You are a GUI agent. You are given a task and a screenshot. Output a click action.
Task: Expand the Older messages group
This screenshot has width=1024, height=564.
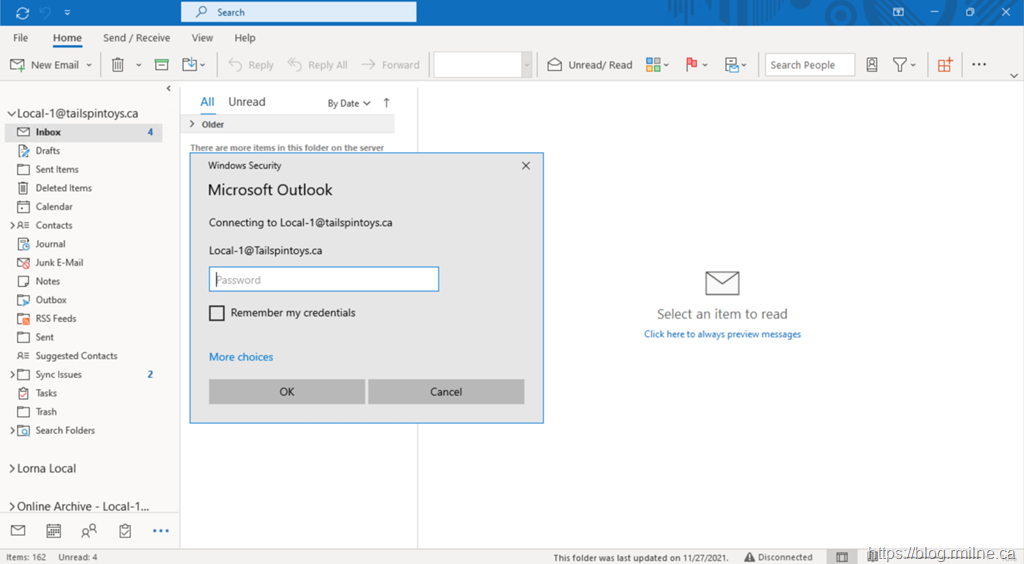pos(192,125)
